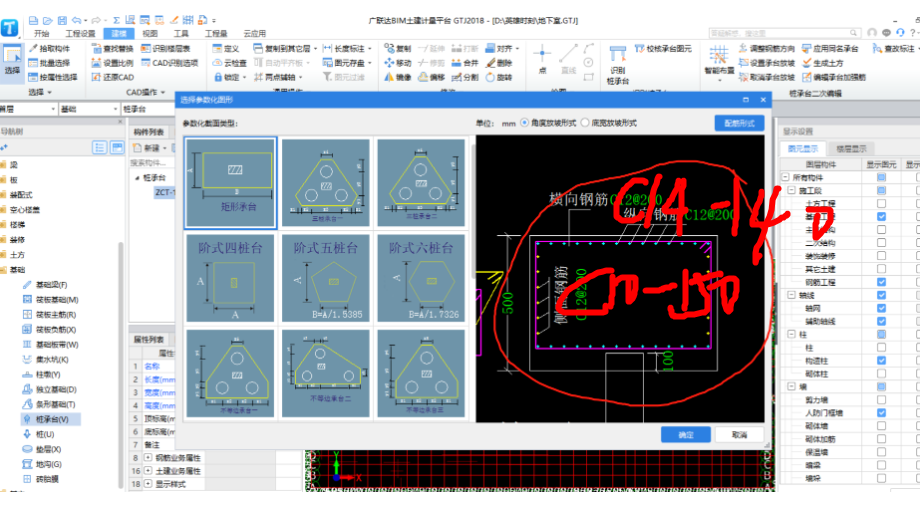The height and width of the screenshot is (505, 920).
Task: Expand 显示样式 row
Action: click(x=148, y=484)
